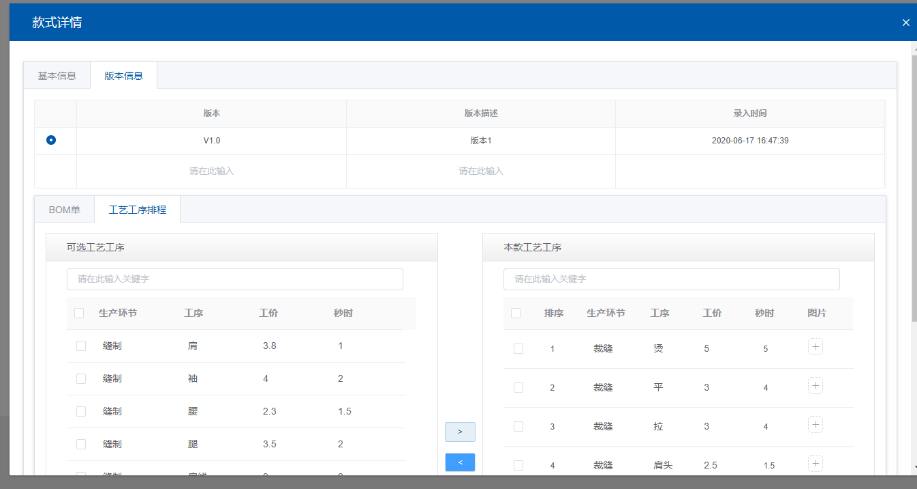917x489 pixels.
Task: Open the BOM单 tab
Action: pos(65,210)
